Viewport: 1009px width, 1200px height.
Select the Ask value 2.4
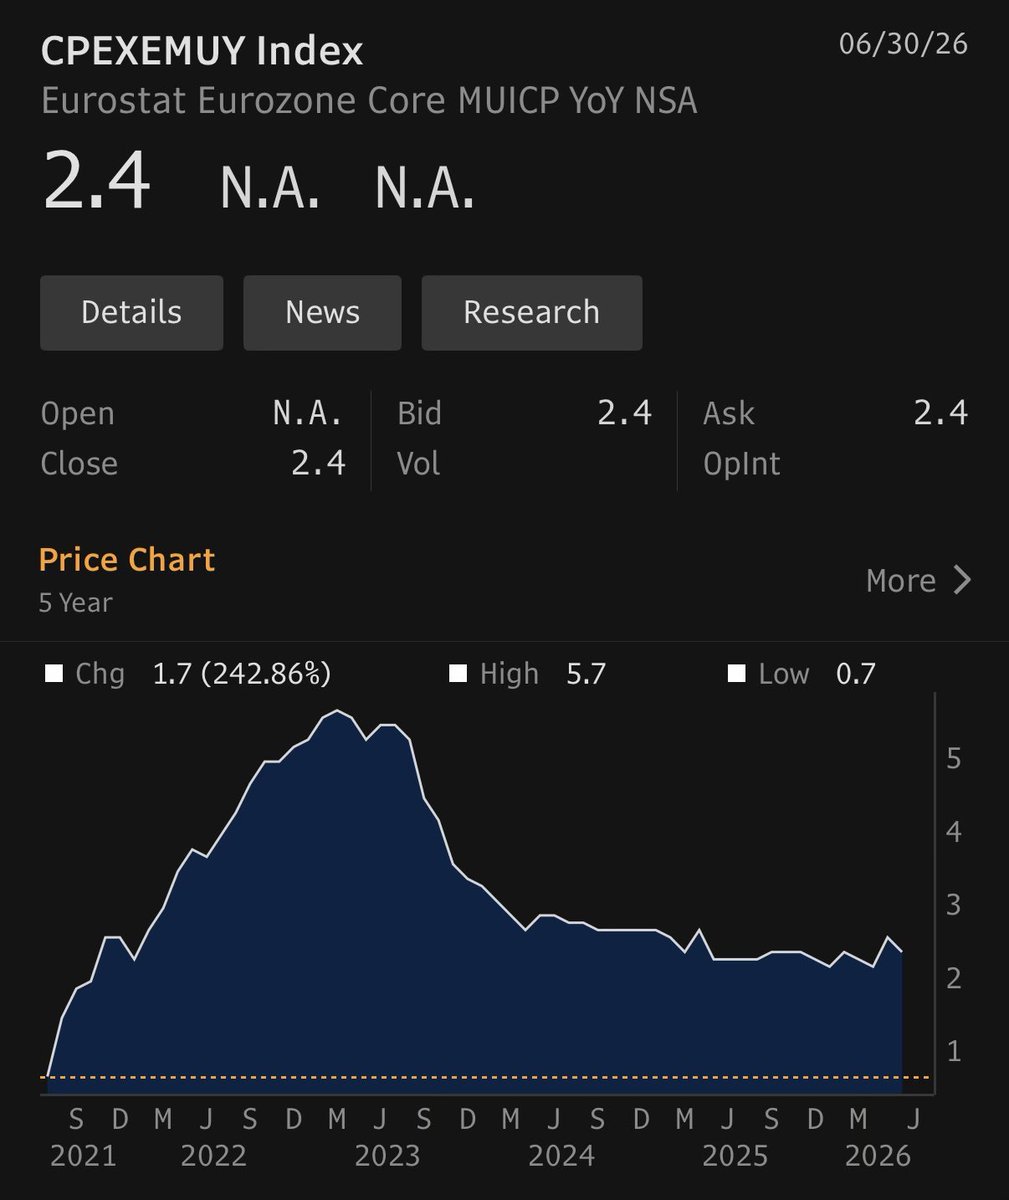(940, 413)
